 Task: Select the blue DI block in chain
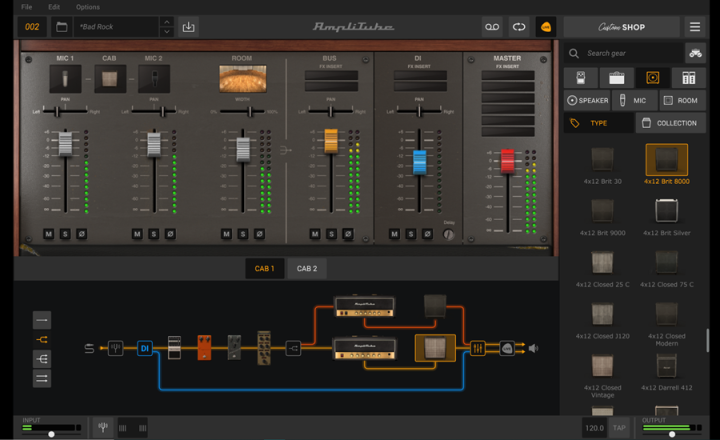[x=145, y=348]
